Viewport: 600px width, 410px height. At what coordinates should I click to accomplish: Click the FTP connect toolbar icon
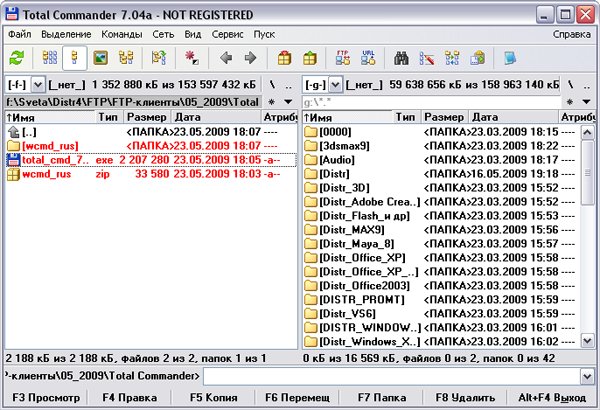343,58
